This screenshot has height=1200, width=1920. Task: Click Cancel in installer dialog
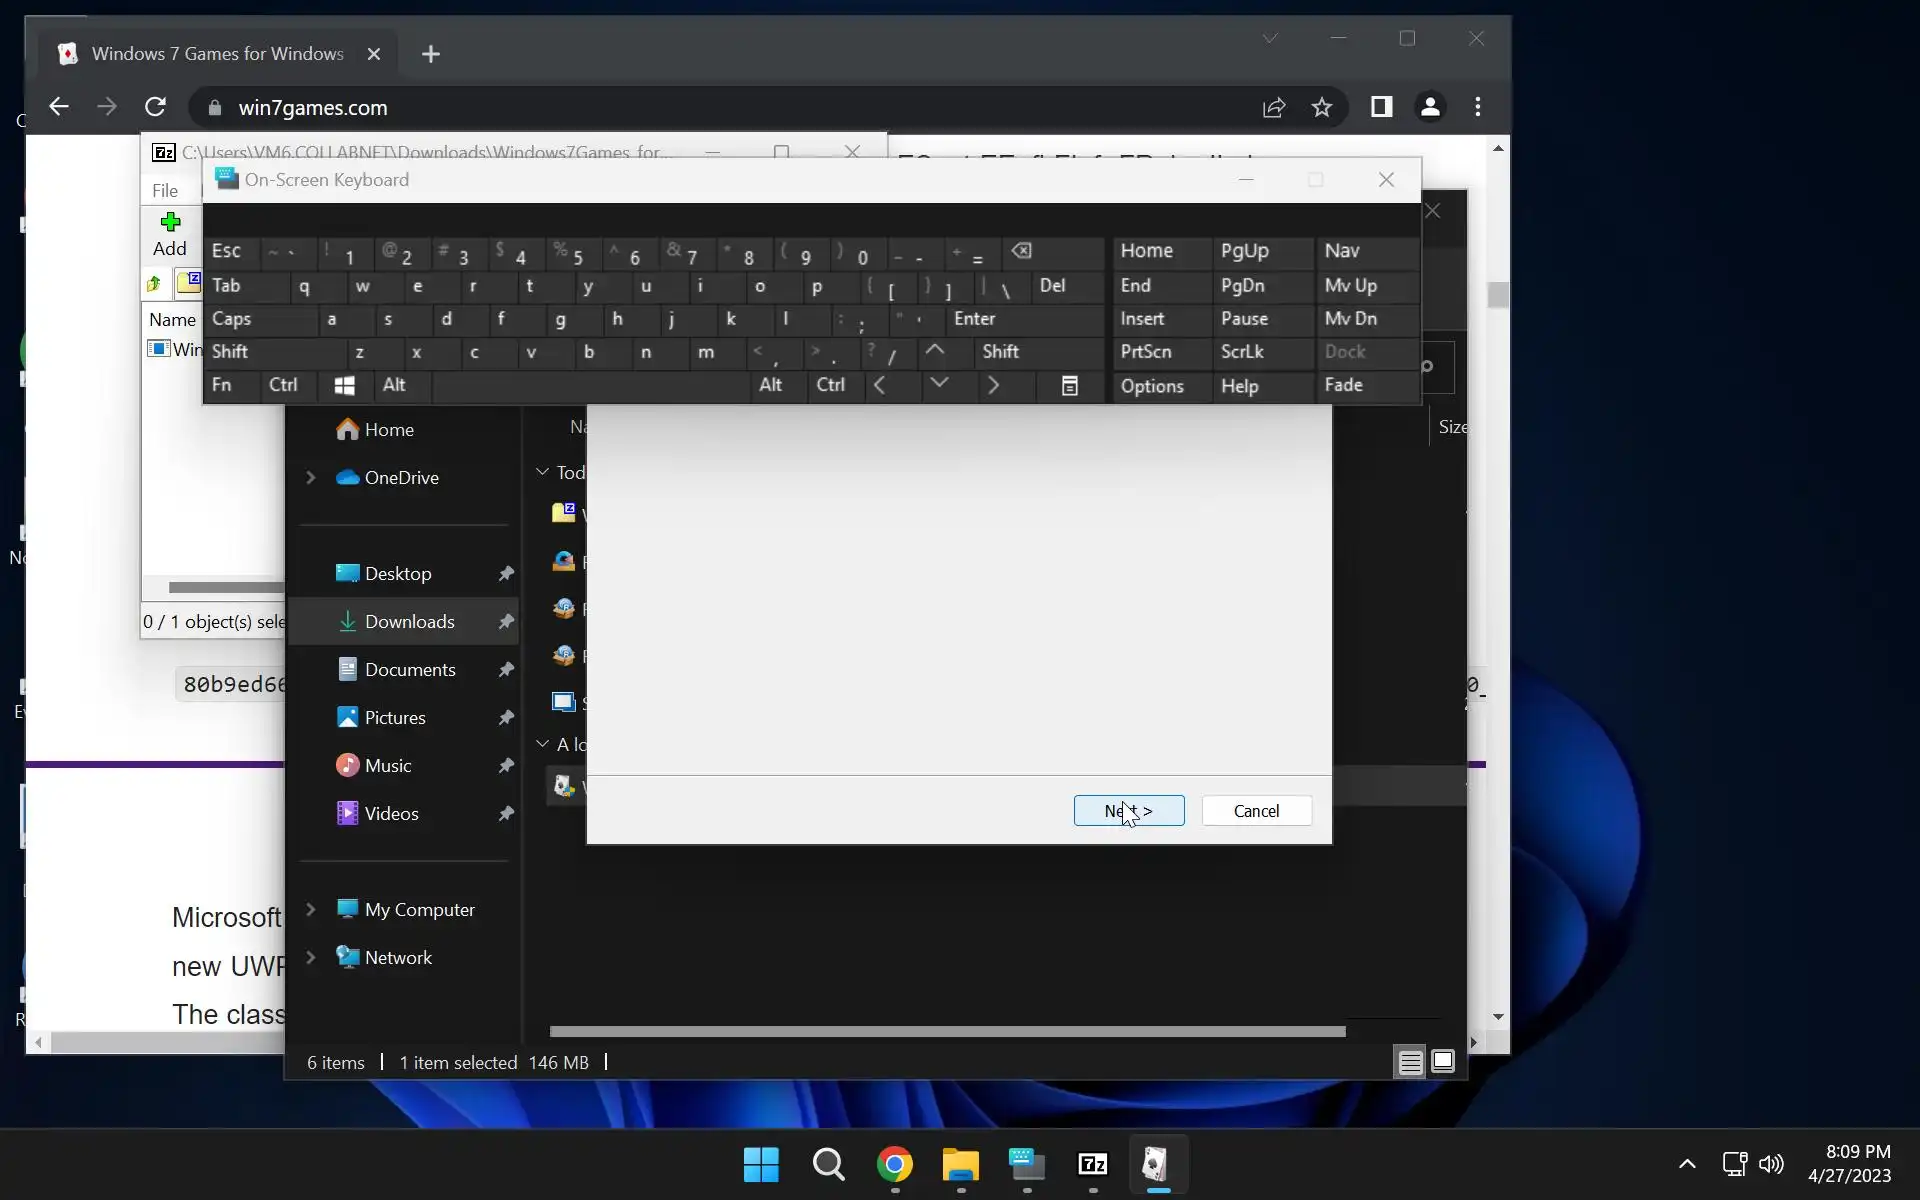(x=1256, y=811)
